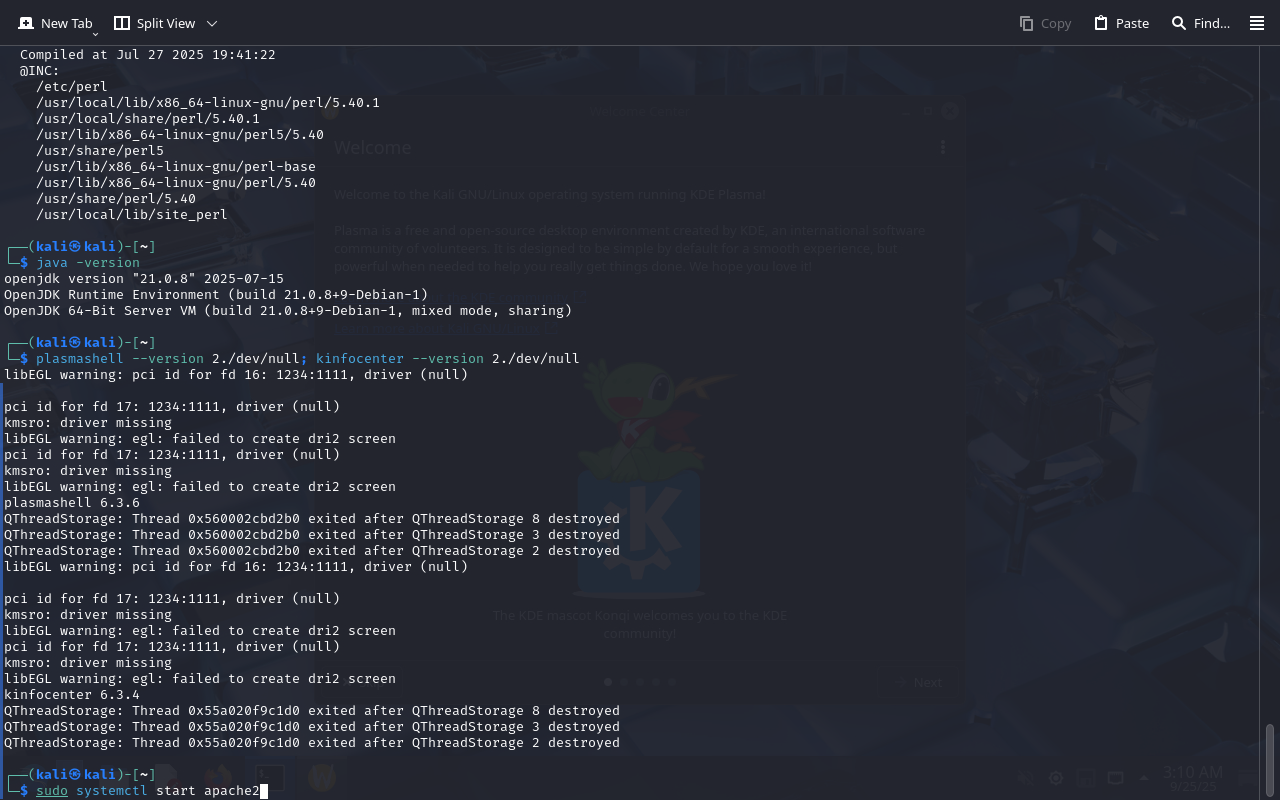This screenshot has width=1280, height=800.
Task: Click the New Tab plus icon
Action: pos(26,23)
